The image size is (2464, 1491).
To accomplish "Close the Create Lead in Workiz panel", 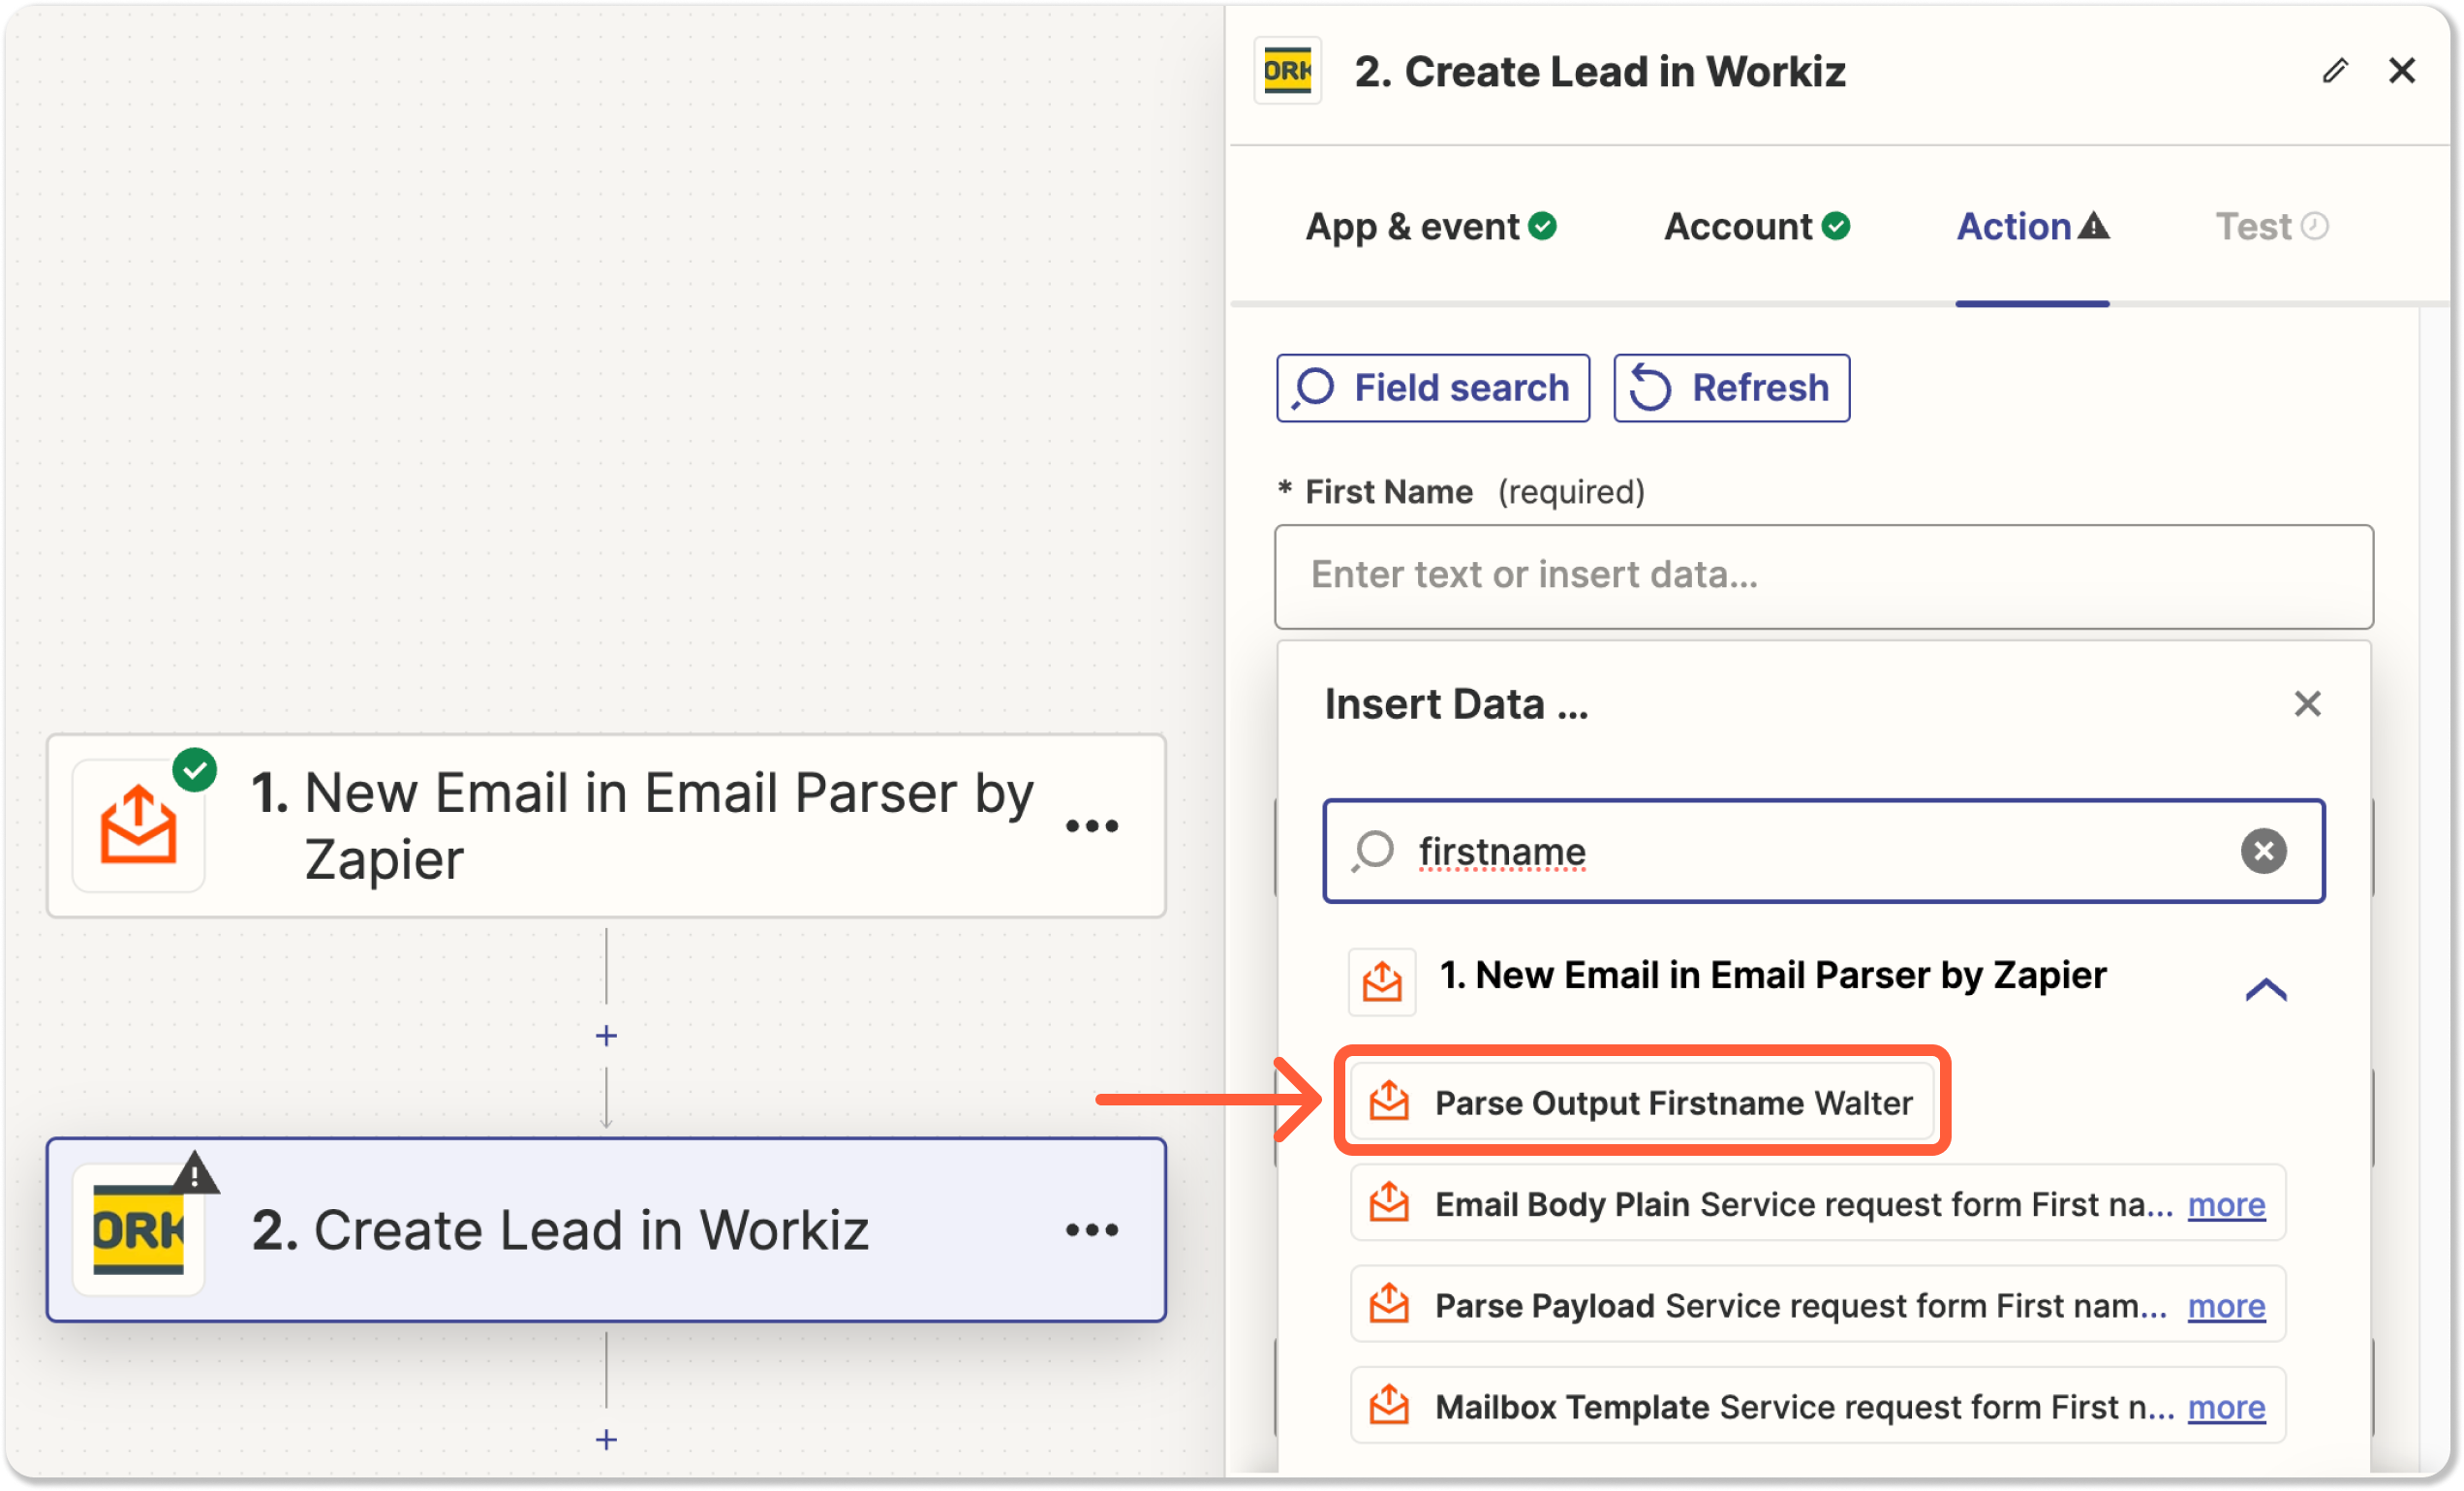I will coord(2402,71).
